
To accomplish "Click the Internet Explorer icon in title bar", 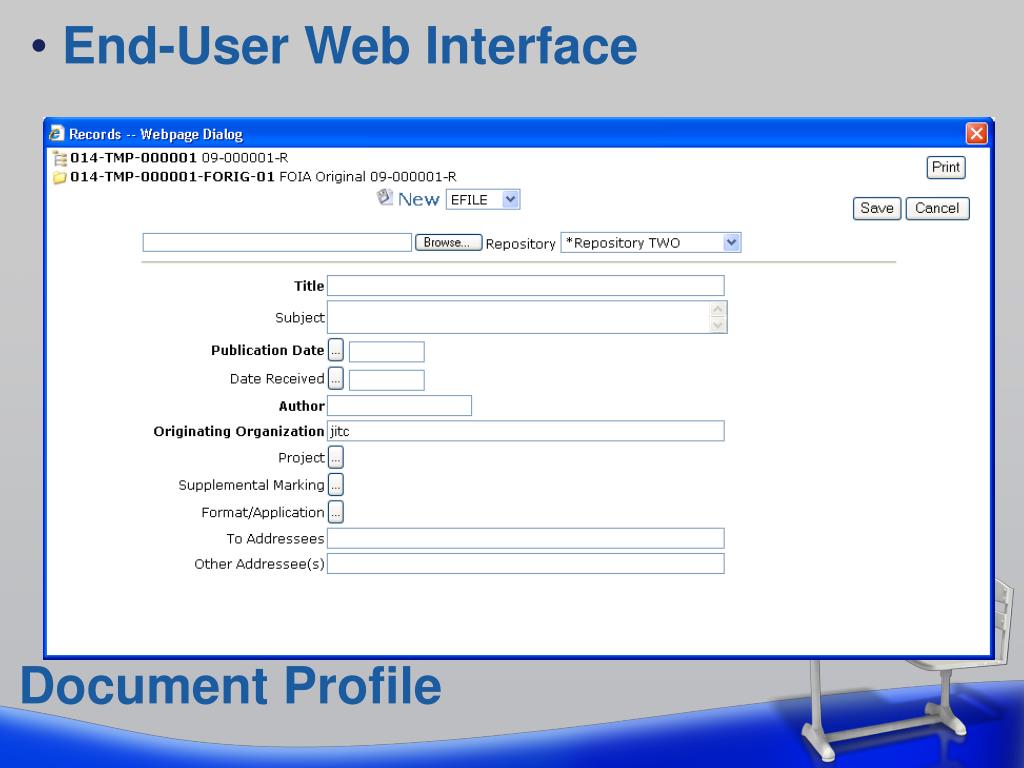I will tap(57, 134).
